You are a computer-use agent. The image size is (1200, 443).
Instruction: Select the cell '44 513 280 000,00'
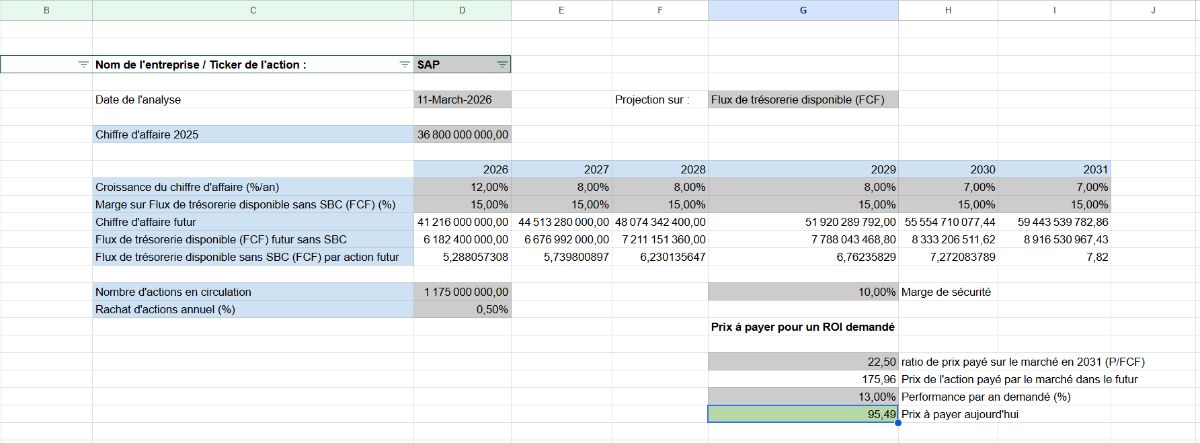pos(560,222)
